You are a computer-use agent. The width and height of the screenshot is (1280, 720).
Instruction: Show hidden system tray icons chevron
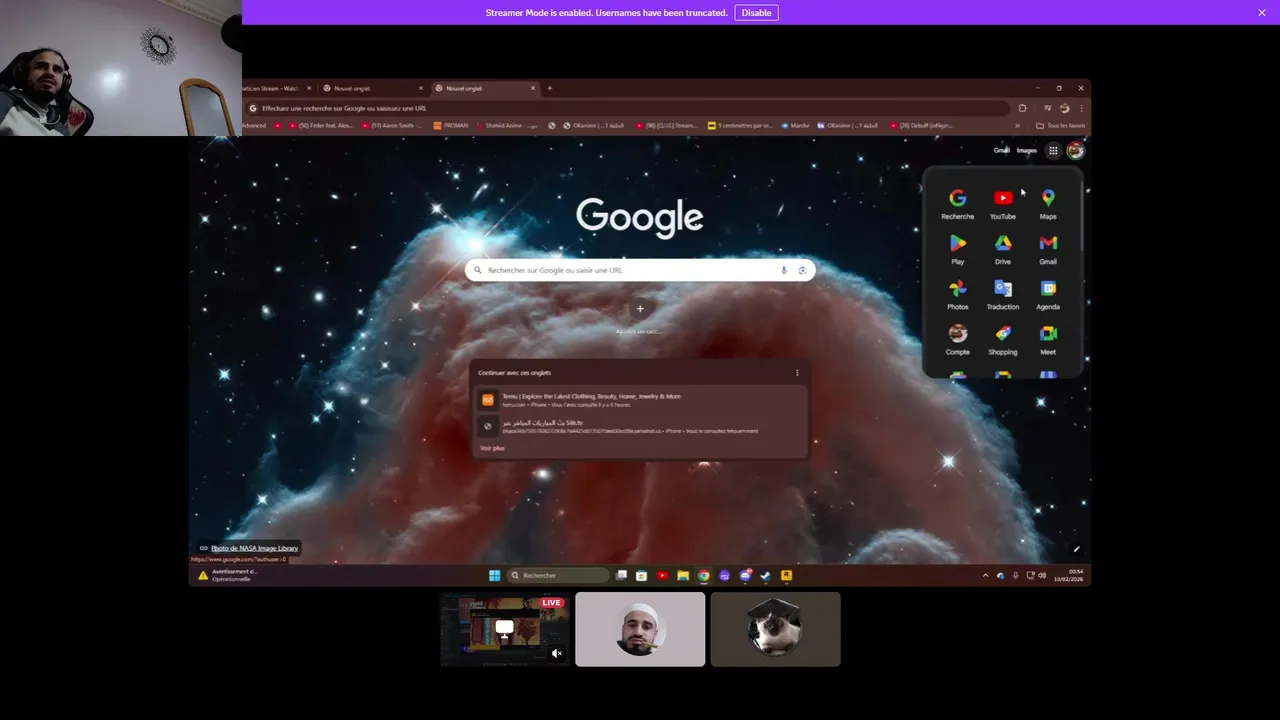(x=985, y=575)
